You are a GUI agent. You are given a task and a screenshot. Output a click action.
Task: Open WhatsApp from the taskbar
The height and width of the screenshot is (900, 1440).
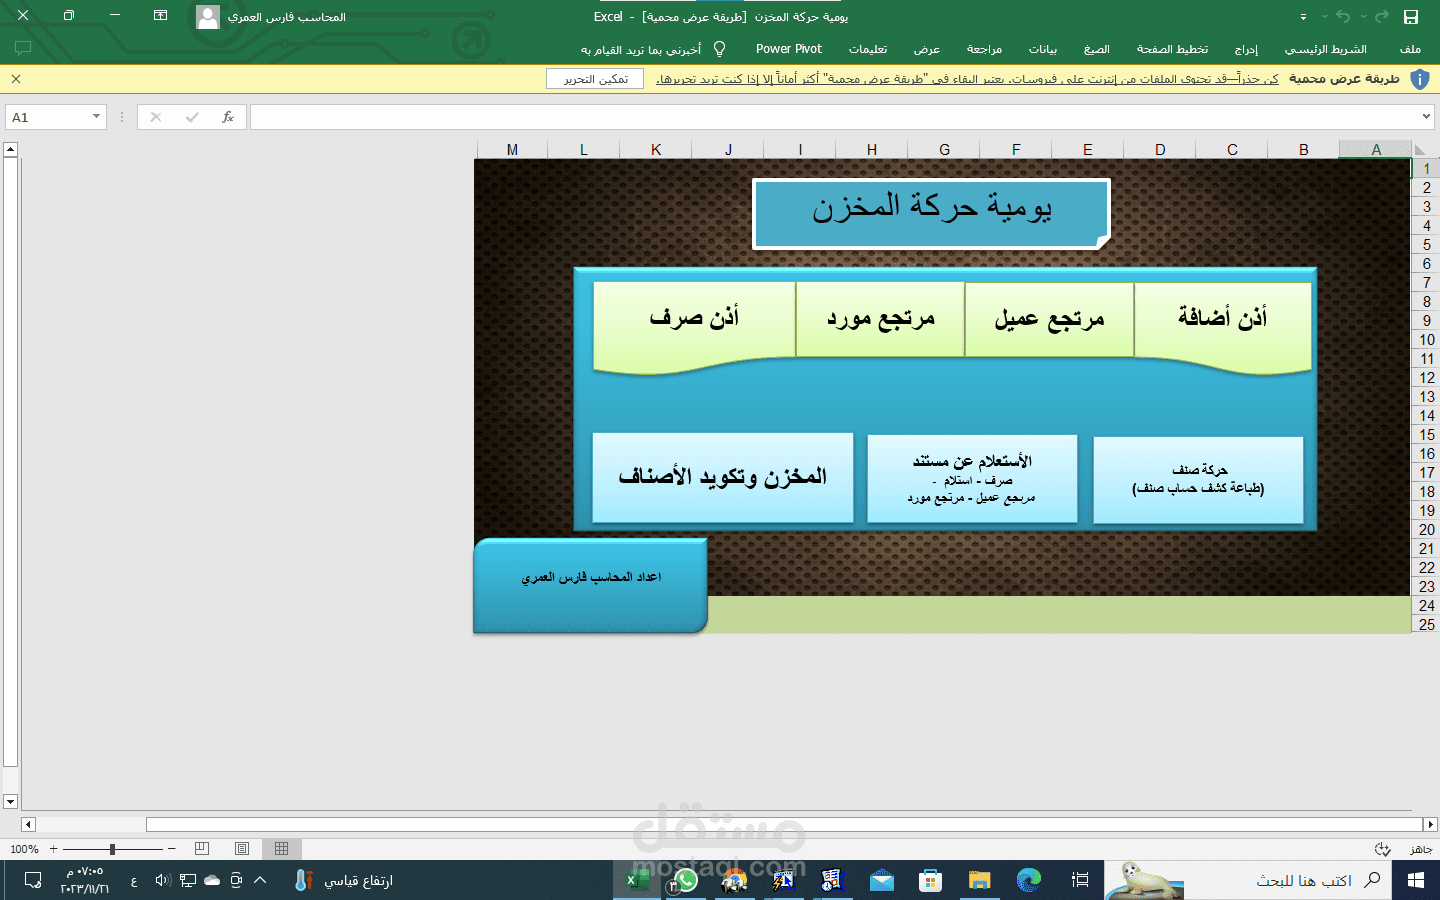pyautogui.click(x=685, y=880)
